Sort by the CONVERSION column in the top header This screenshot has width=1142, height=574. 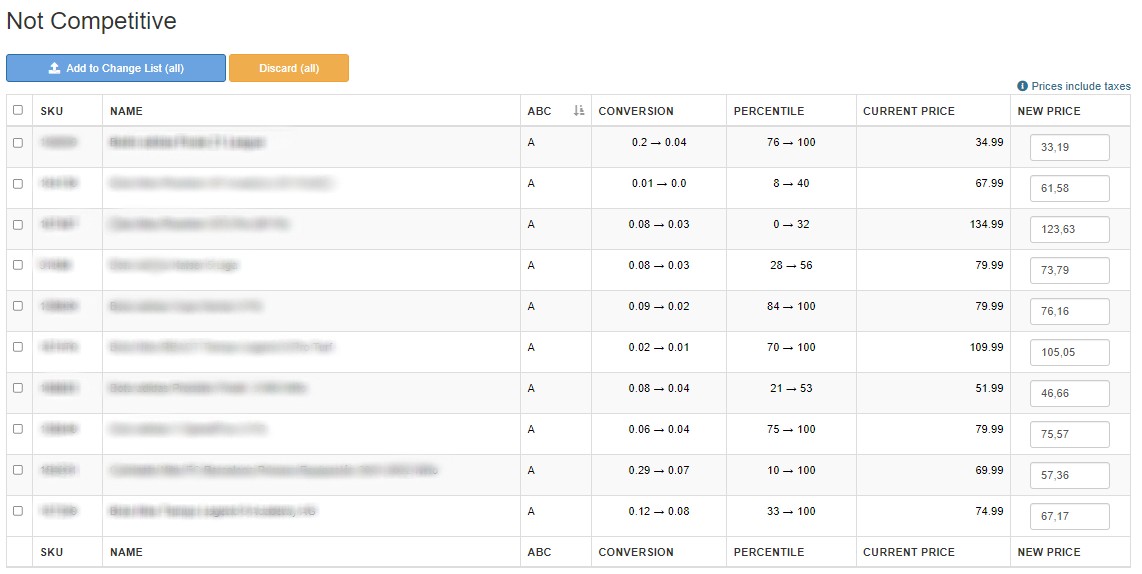636,111
